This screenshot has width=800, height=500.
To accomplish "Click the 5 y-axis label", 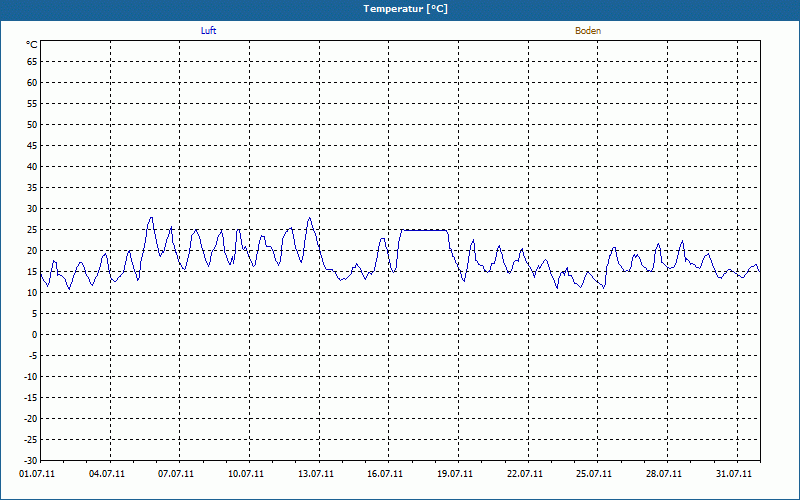I will [x=35, y=314].
